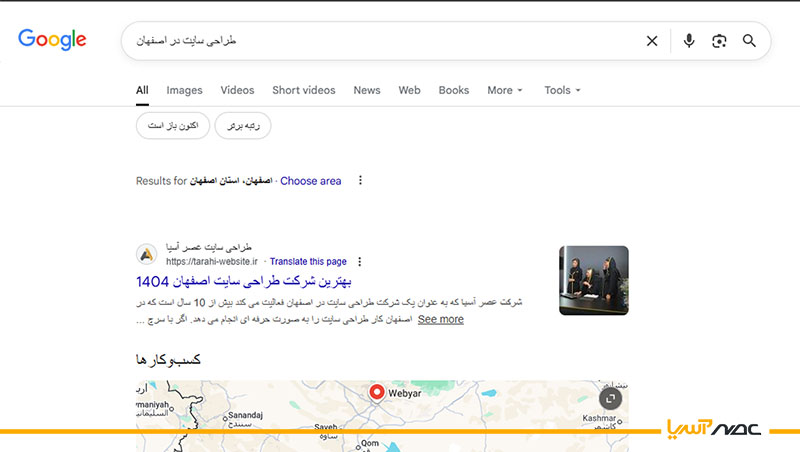This screenshot has width=800, height=452.
Task: Toggle the 'اکنون باز است' filter chip
Action: [173, 126]
